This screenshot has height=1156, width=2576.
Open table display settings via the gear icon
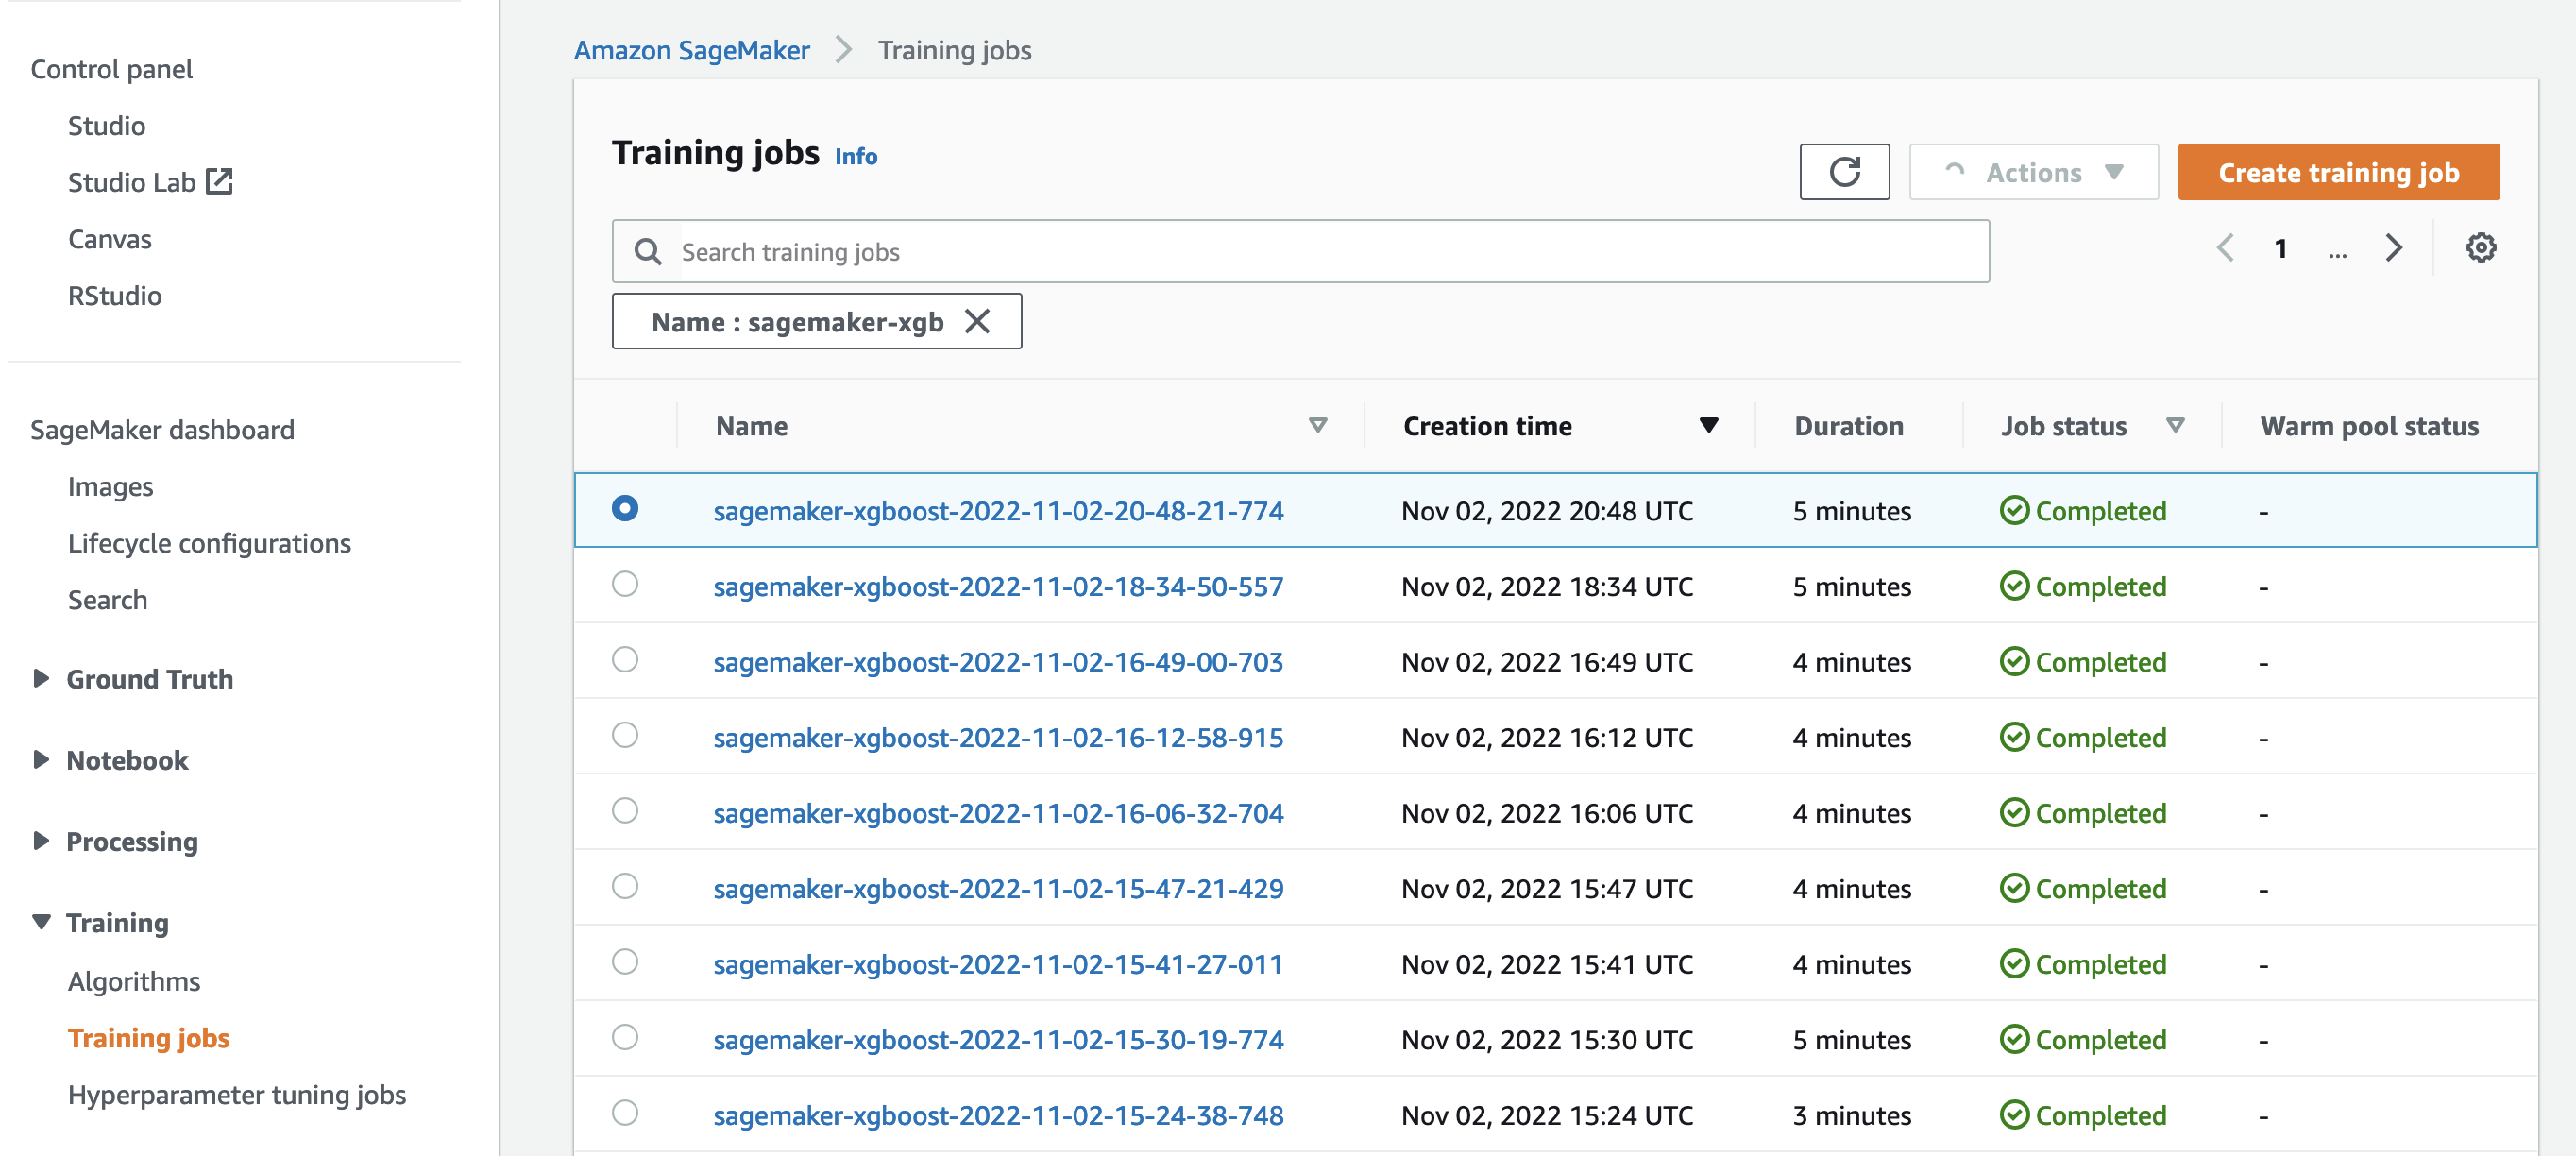click(x=2481, y=248)
